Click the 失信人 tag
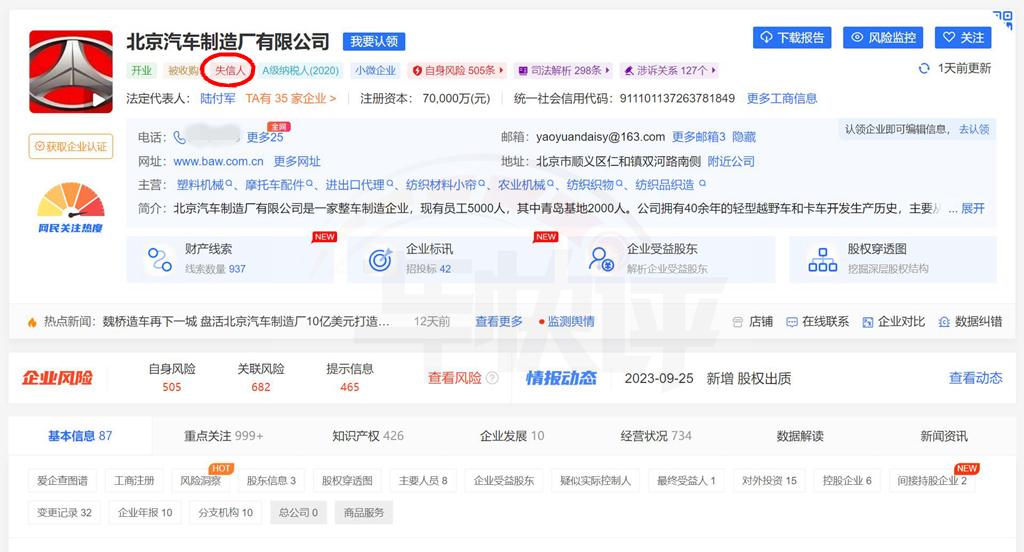1024x552 pixels. coord(230,71)
